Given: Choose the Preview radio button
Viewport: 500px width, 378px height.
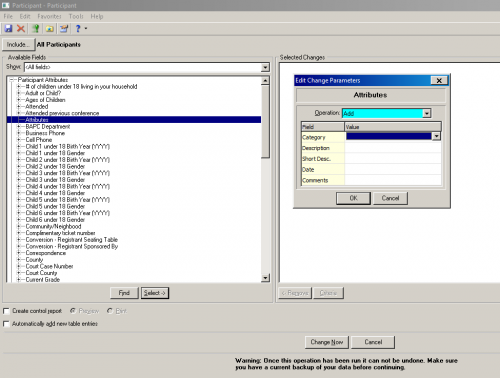Looking at the screenshot, I should click(x=73, y=311).
